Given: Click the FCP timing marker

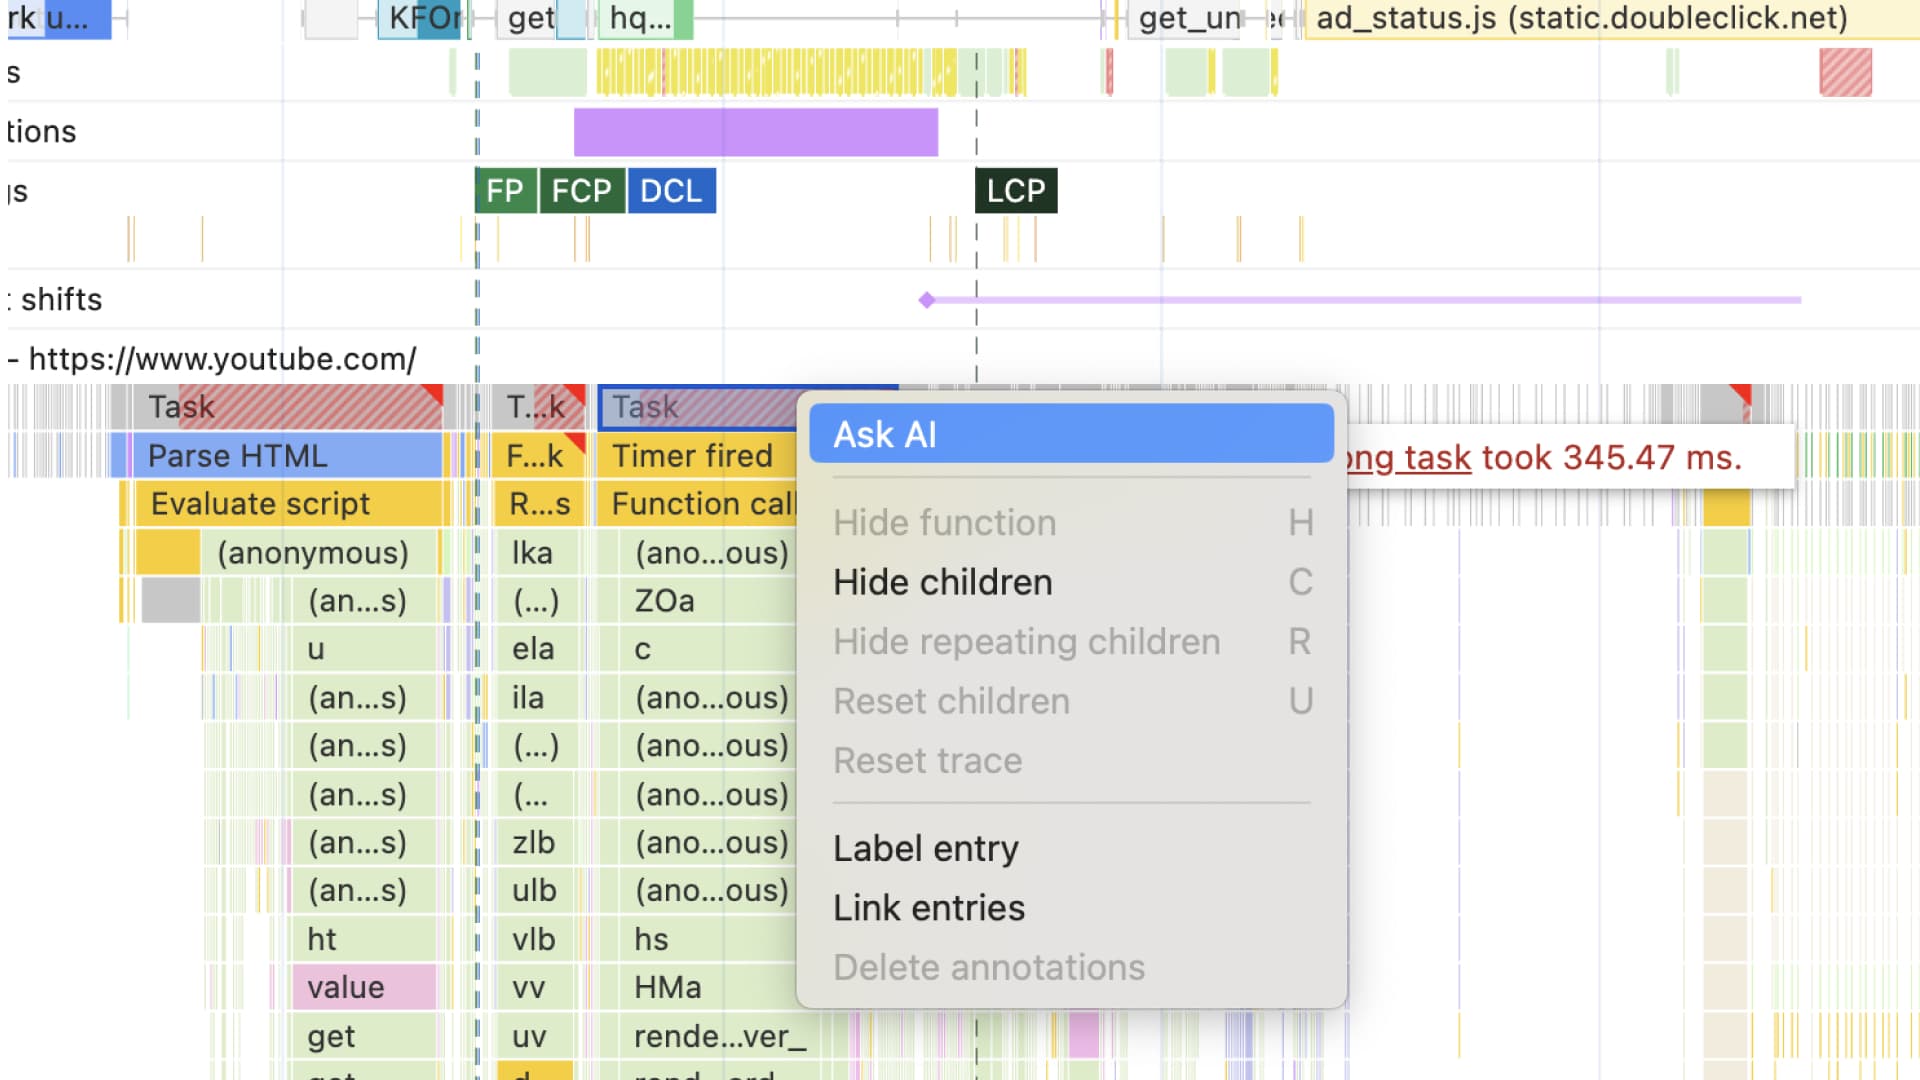Looking at the screenshot, I should click(581, 191).
